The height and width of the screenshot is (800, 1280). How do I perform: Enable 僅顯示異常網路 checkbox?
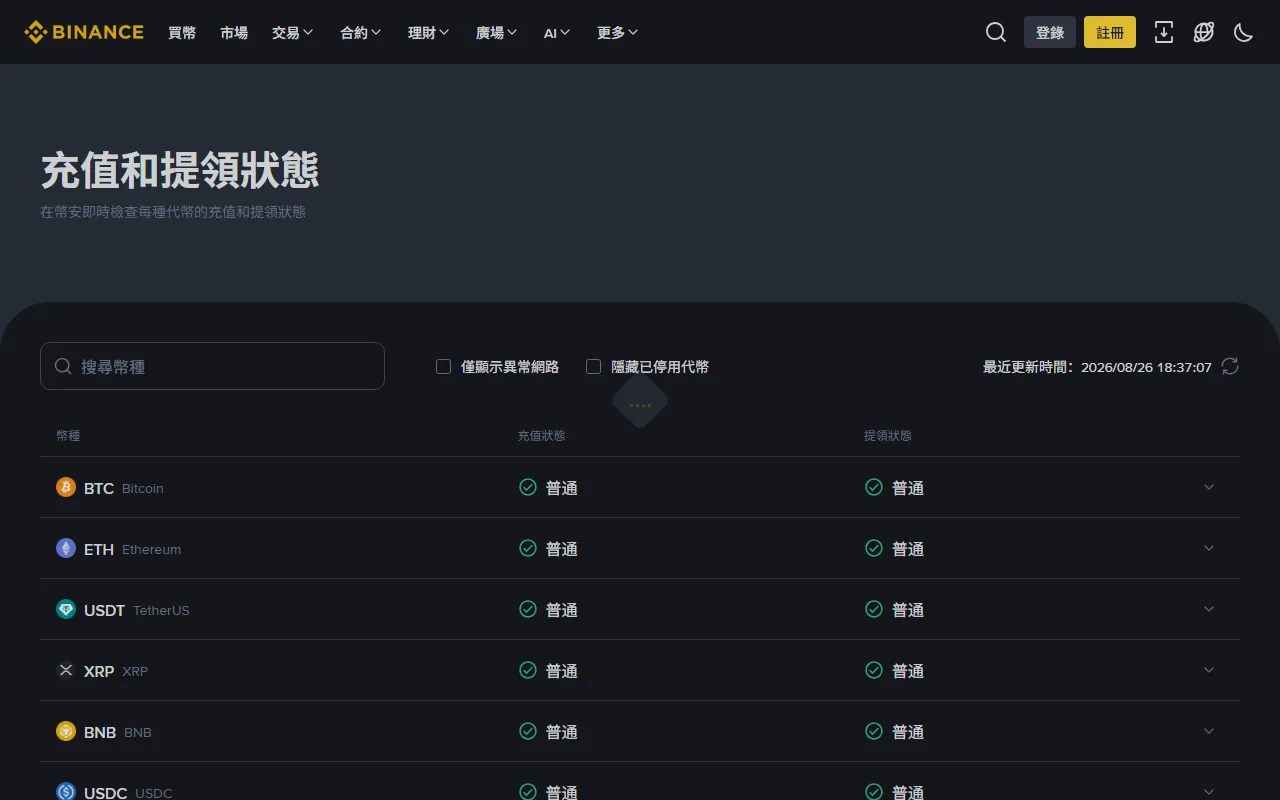(444, 367)
